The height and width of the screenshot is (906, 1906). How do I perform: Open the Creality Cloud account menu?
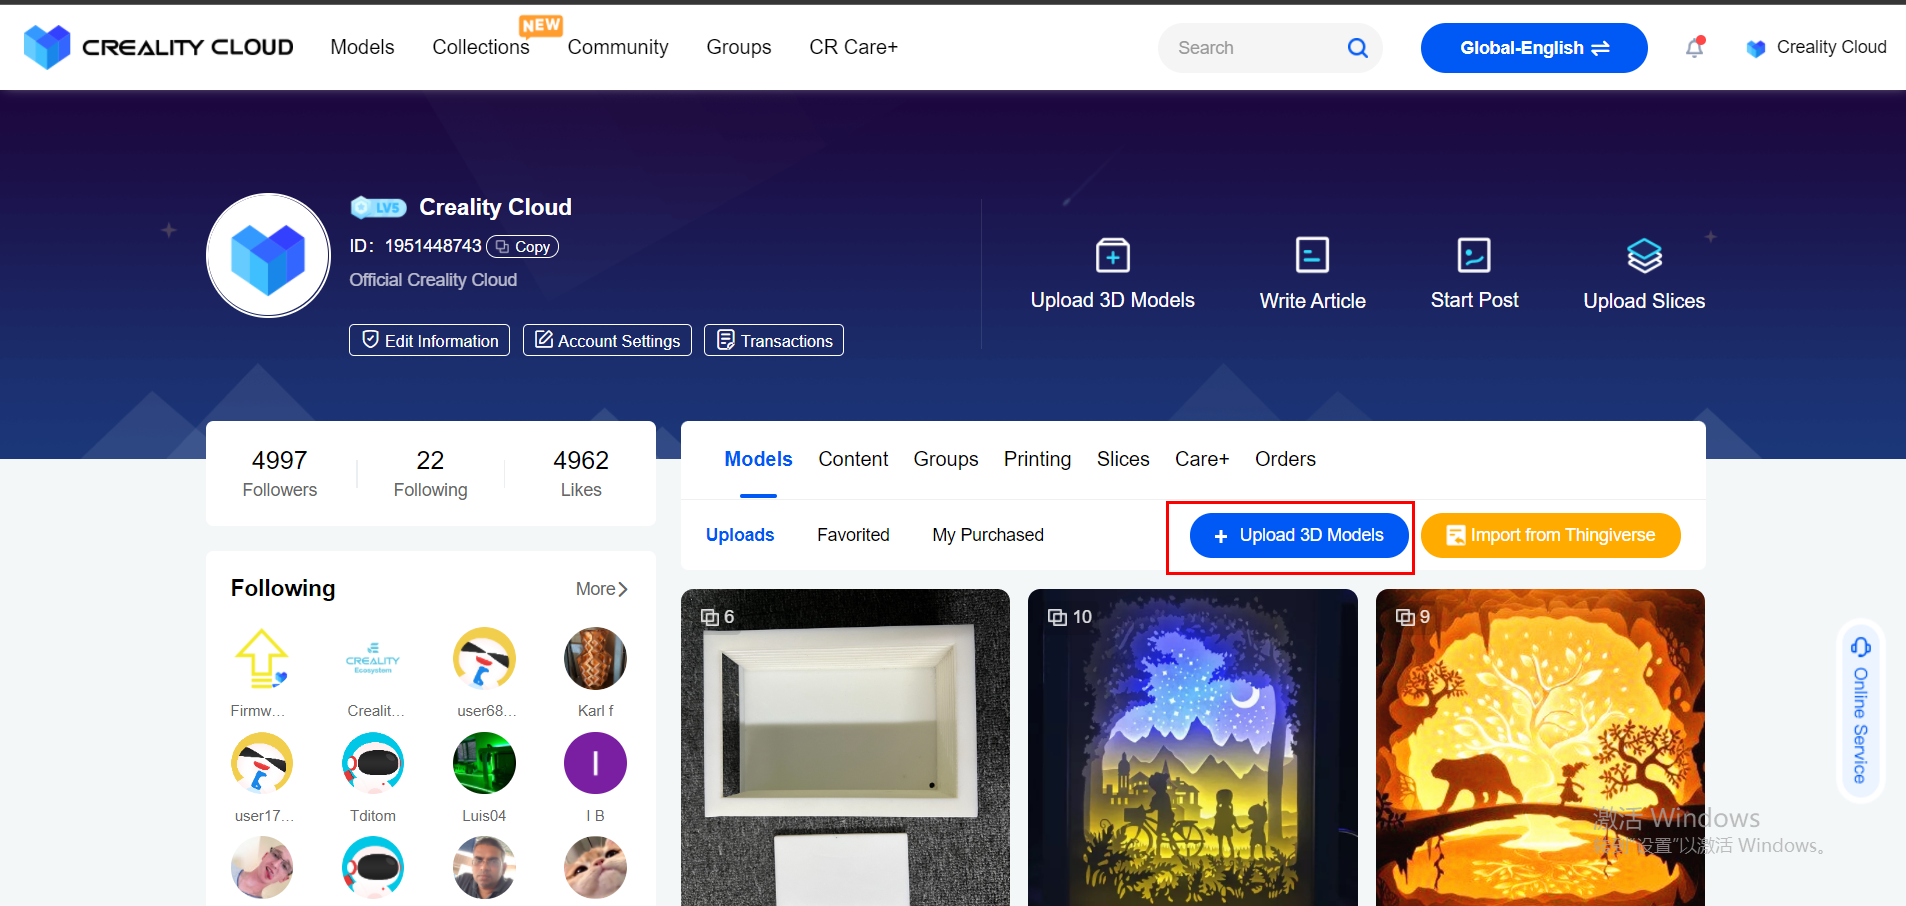point(1816,47)
